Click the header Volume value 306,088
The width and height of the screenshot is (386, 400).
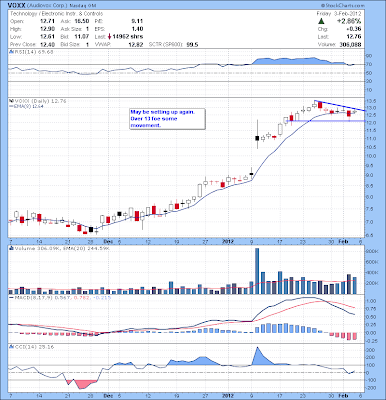(x=350, y=44)
